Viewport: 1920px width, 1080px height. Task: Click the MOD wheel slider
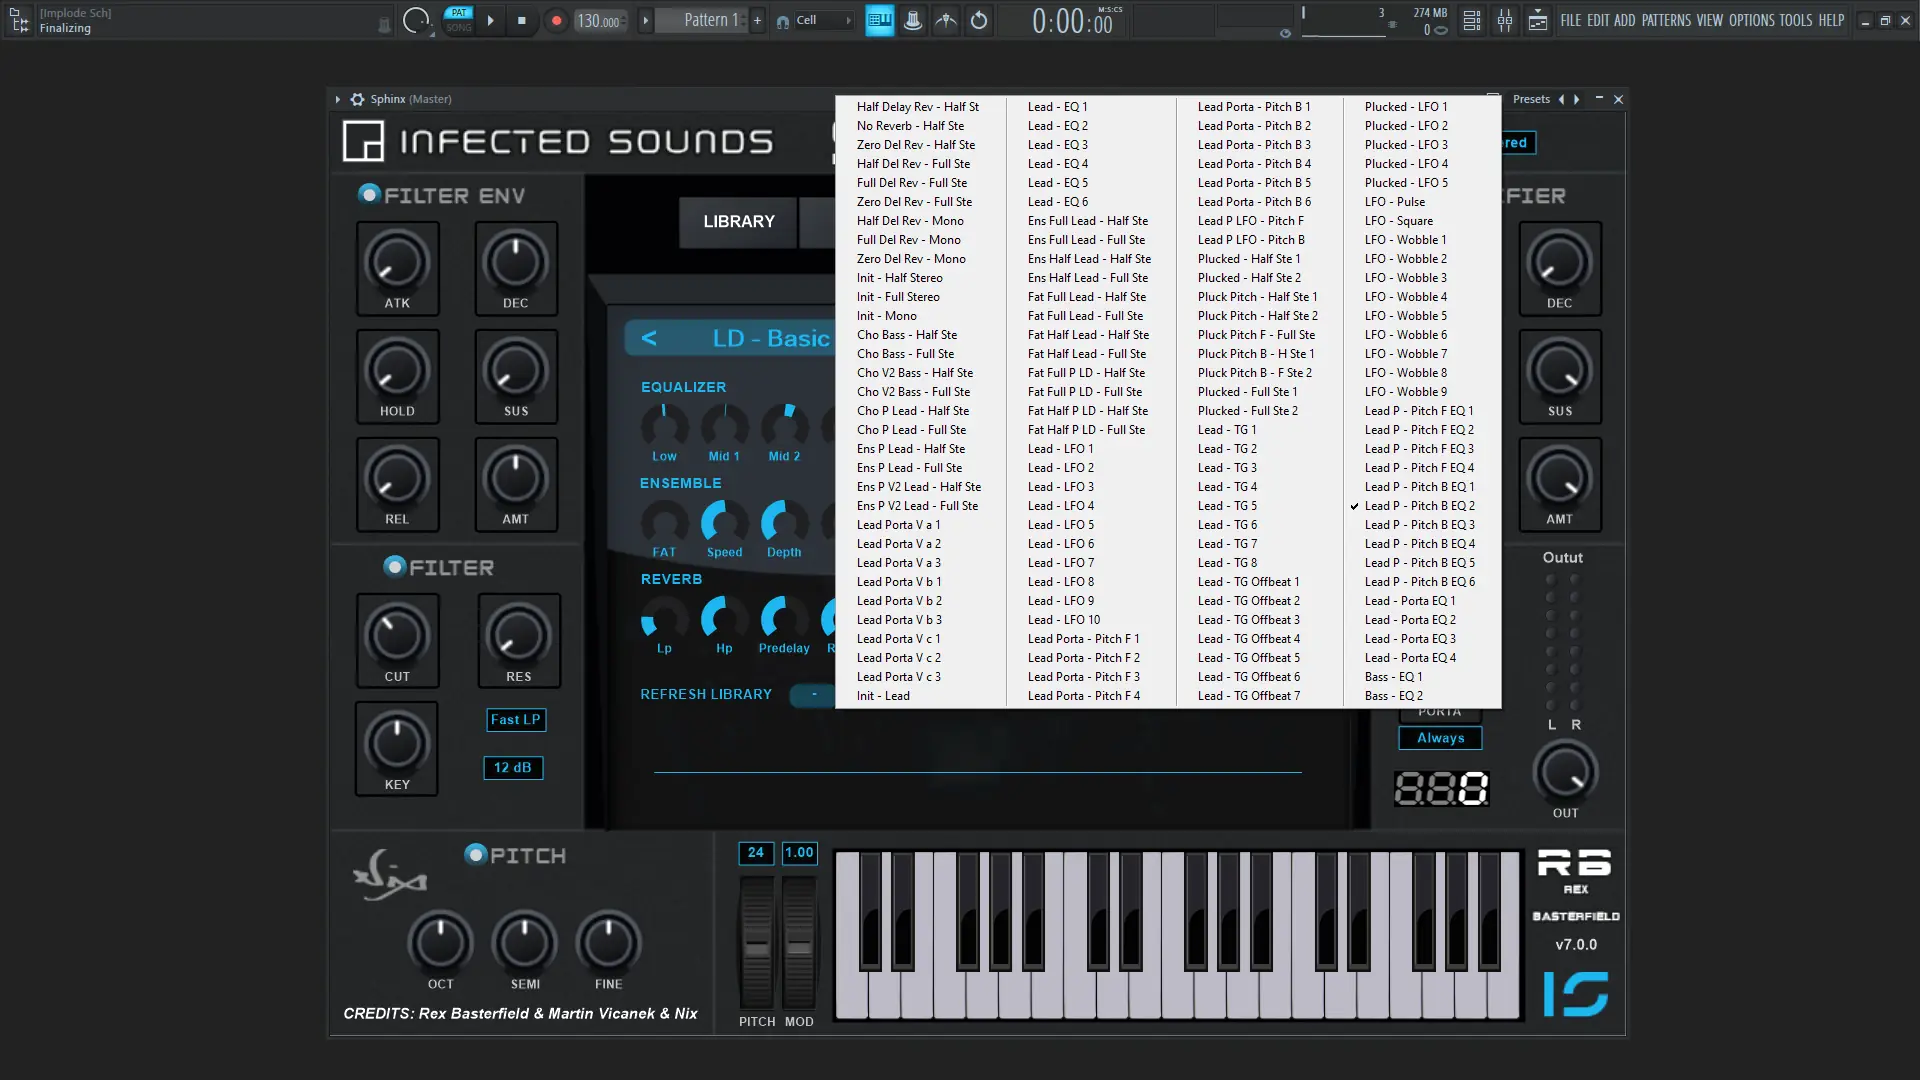click(x=799, y=944)
